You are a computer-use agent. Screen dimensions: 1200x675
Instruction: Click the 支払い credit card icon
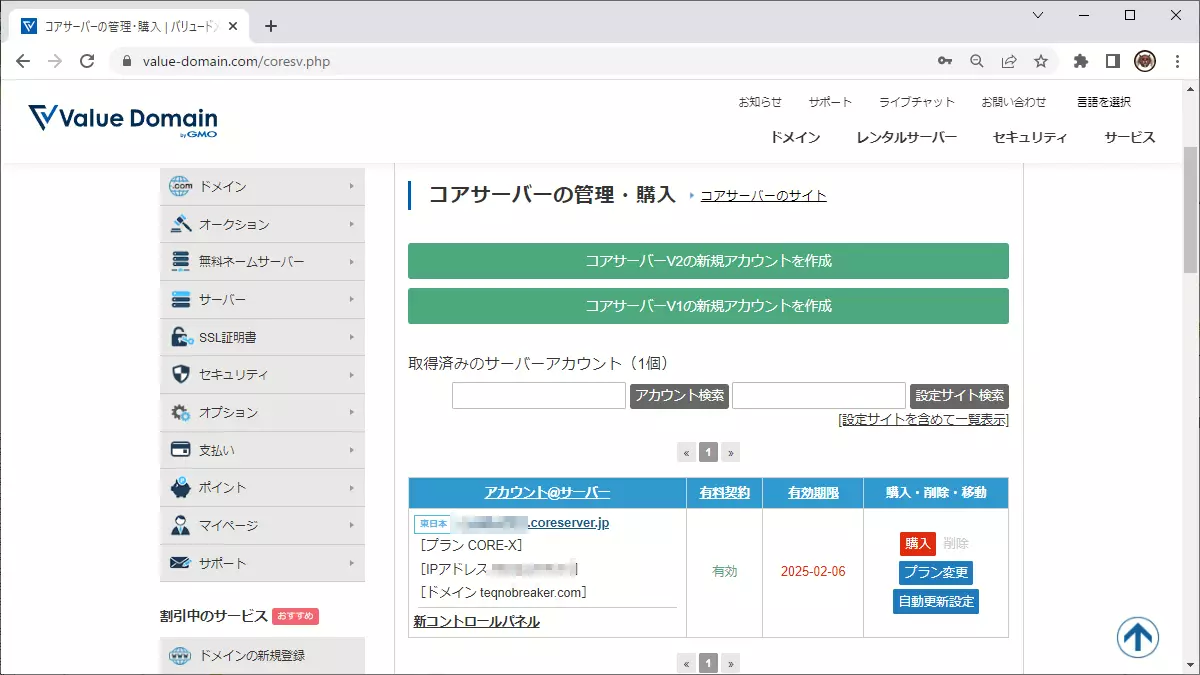click(181, 450)
